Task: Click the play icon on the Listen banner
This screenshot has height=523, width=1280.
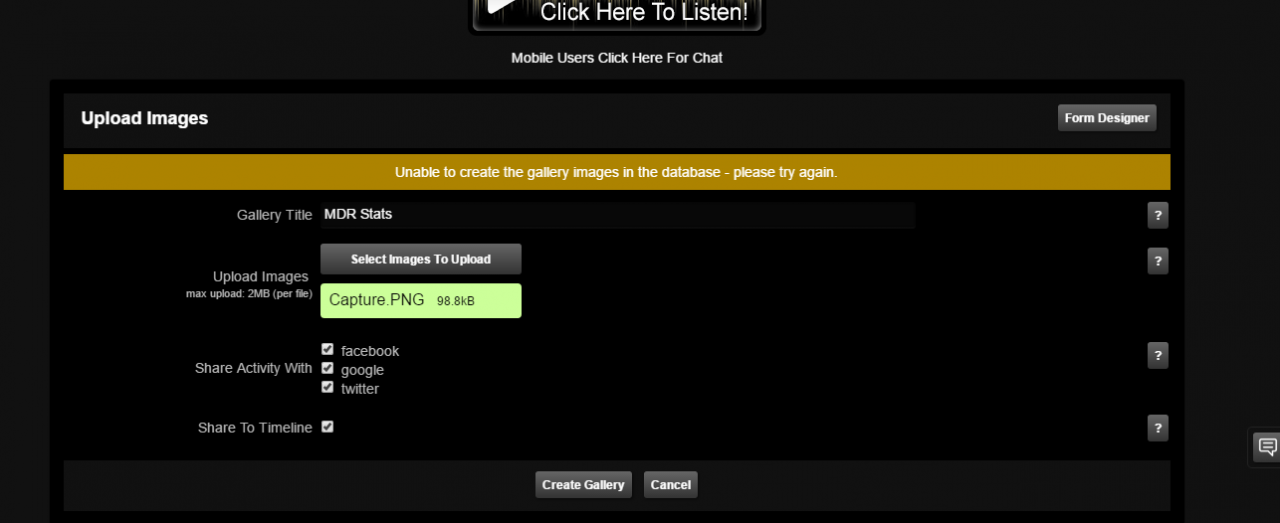Action: 501,5
